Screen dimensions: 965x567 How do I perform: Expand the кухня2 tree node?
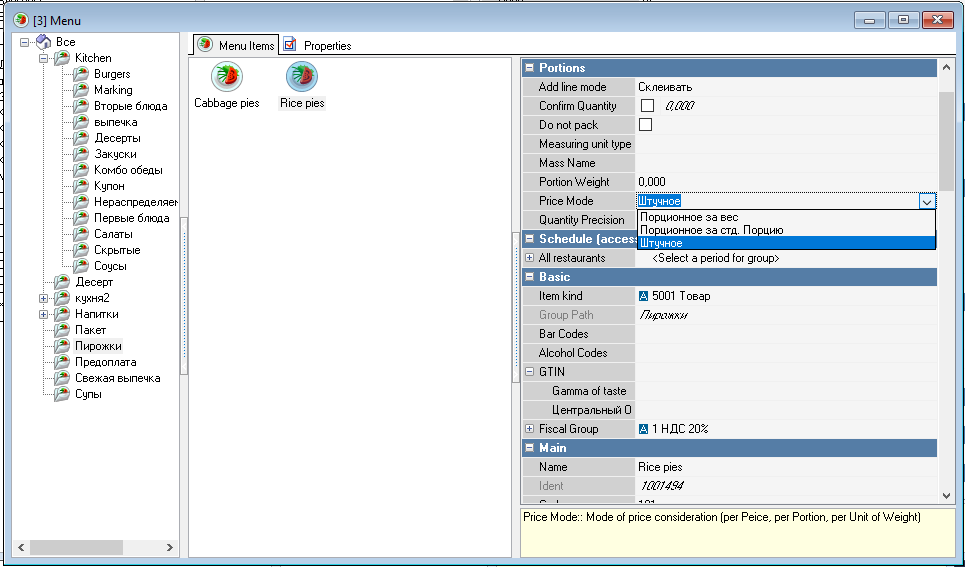[44, 298]
